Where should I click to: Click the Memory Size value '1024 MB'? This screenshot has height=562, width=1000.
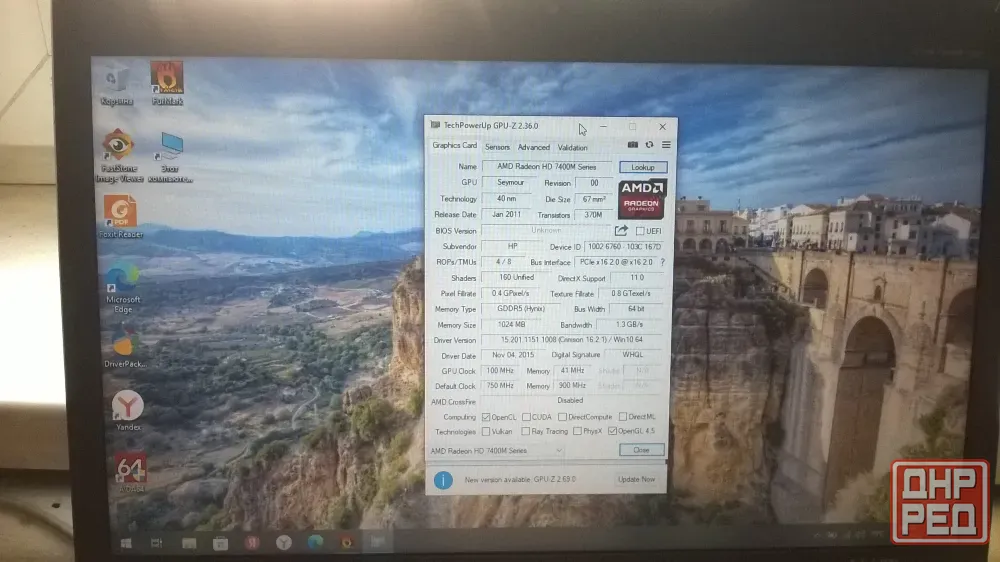pyautogui.click(x=512, y=325)
